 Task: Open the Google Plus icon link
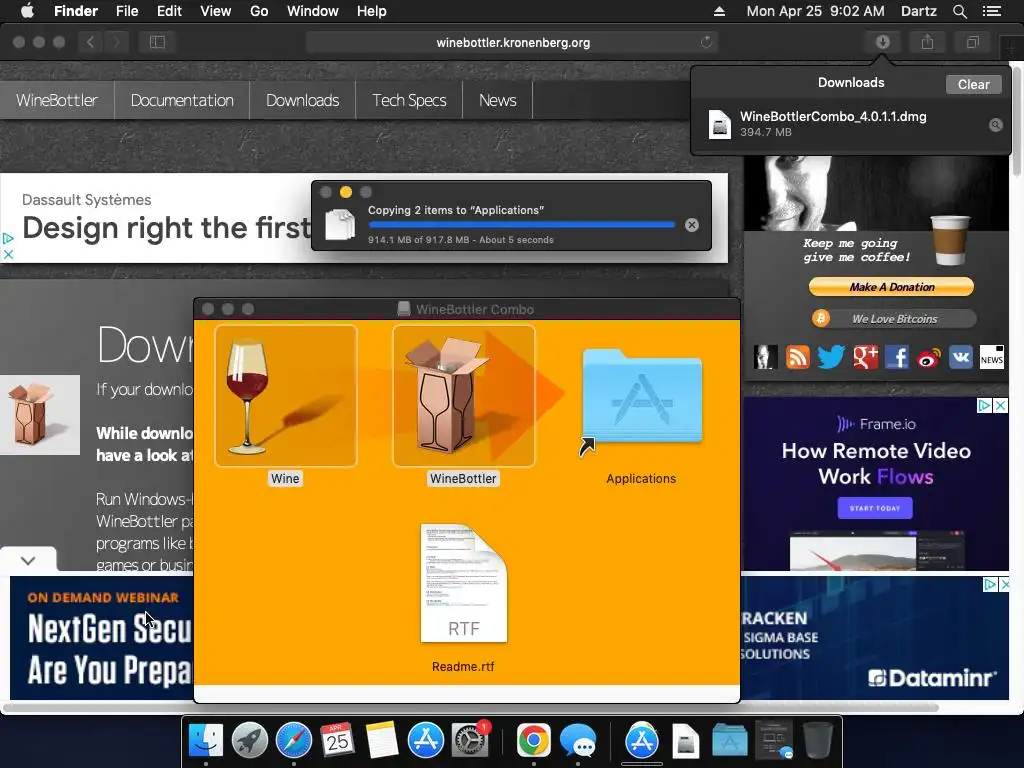coord(865,357)
